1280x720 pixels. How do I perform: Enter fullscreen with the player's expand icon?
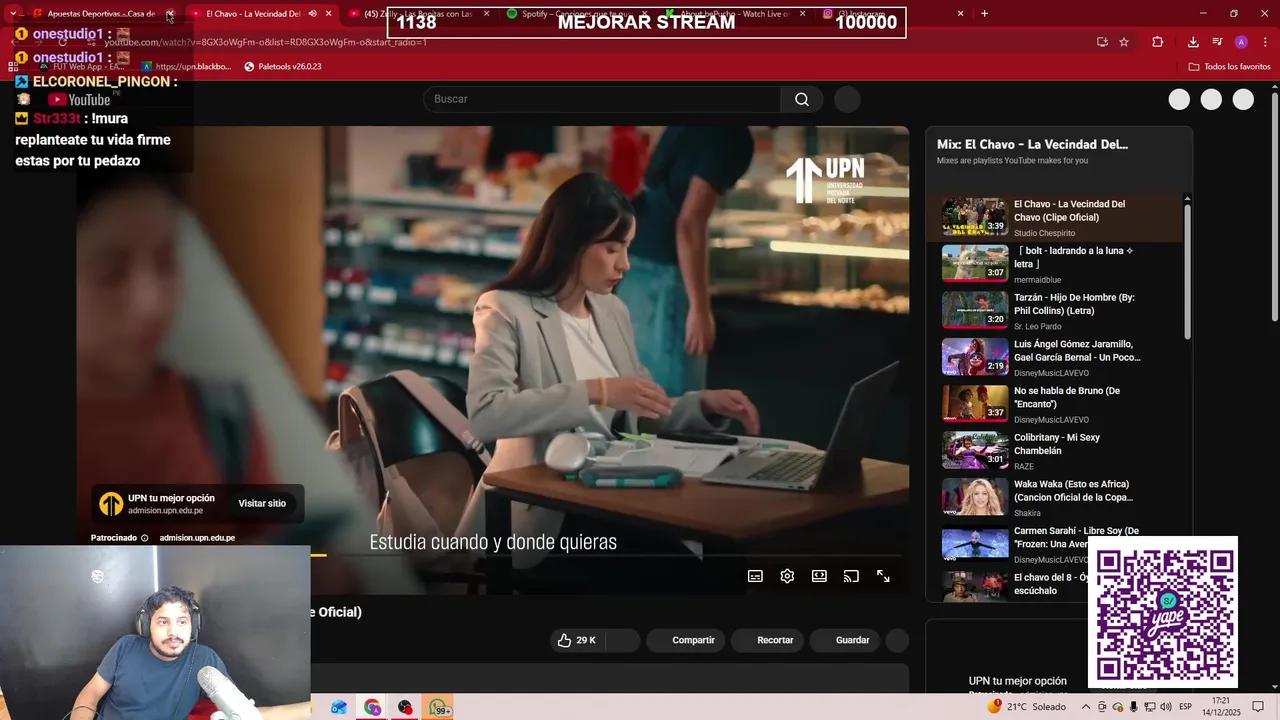coord(883,576)
